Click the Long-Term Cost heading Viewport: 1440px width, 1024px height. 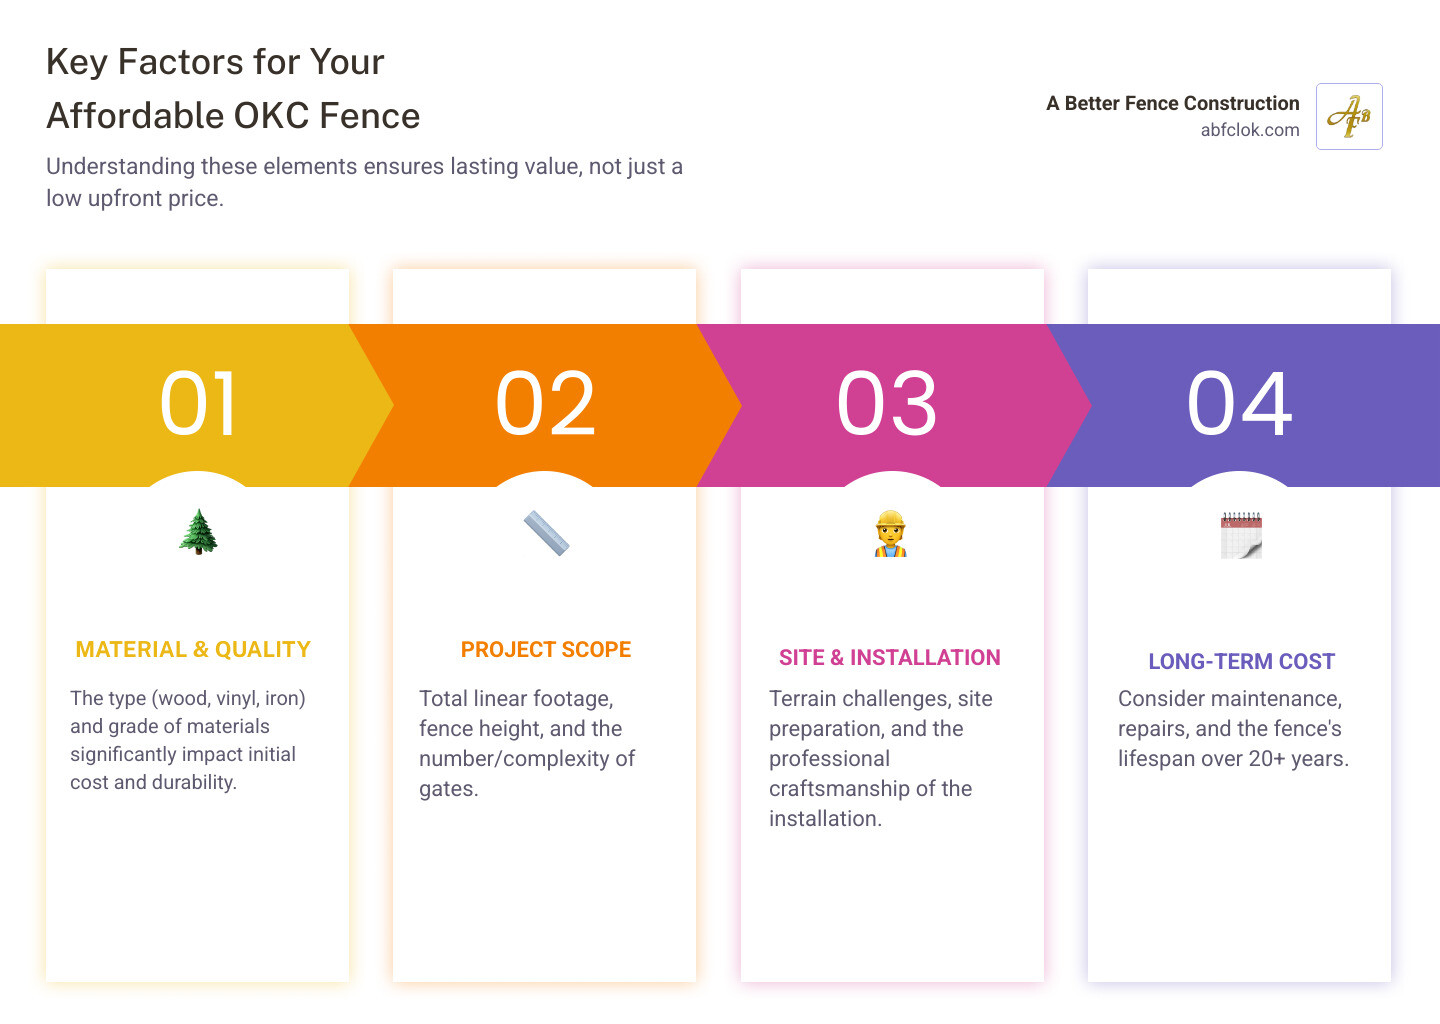1241,662
